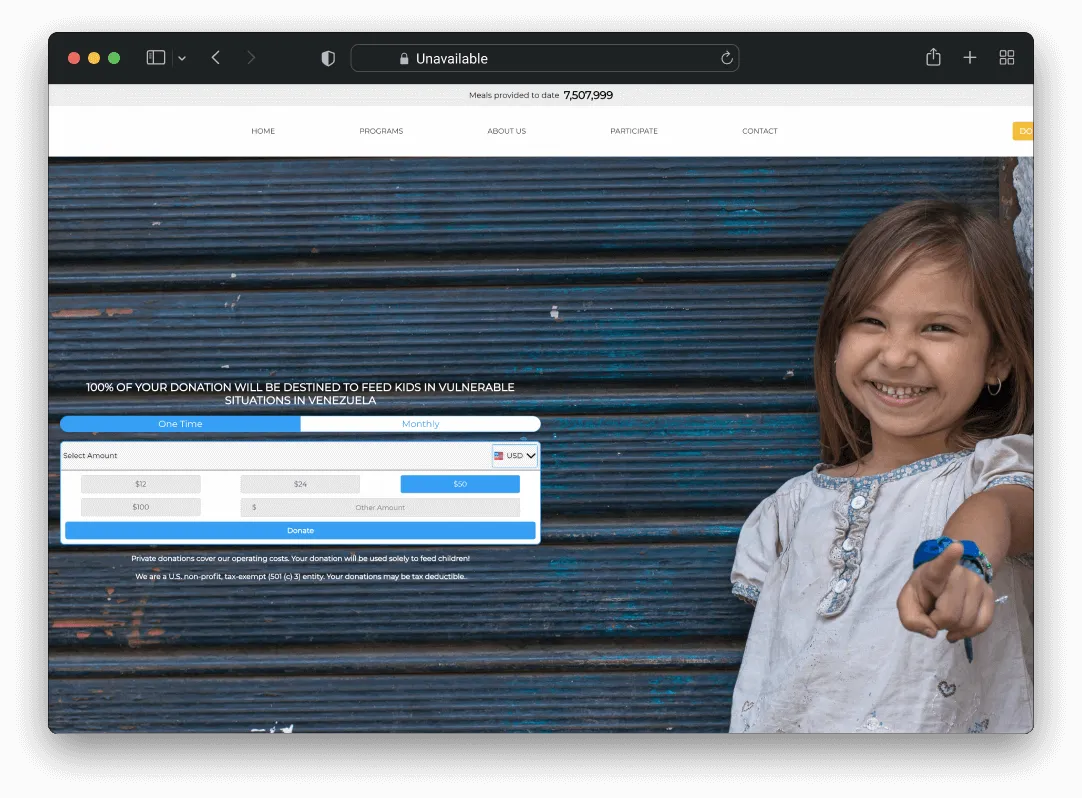Choose the $12 donation amount

[141, 484]
